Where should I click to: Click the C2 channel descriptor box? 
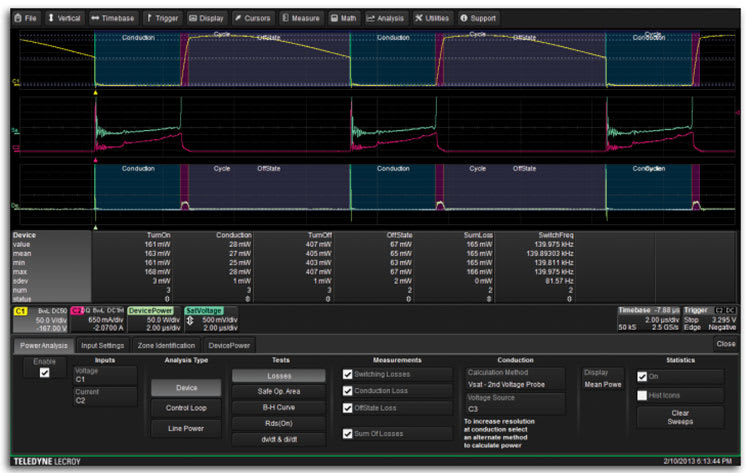click(x=96, y=318)
